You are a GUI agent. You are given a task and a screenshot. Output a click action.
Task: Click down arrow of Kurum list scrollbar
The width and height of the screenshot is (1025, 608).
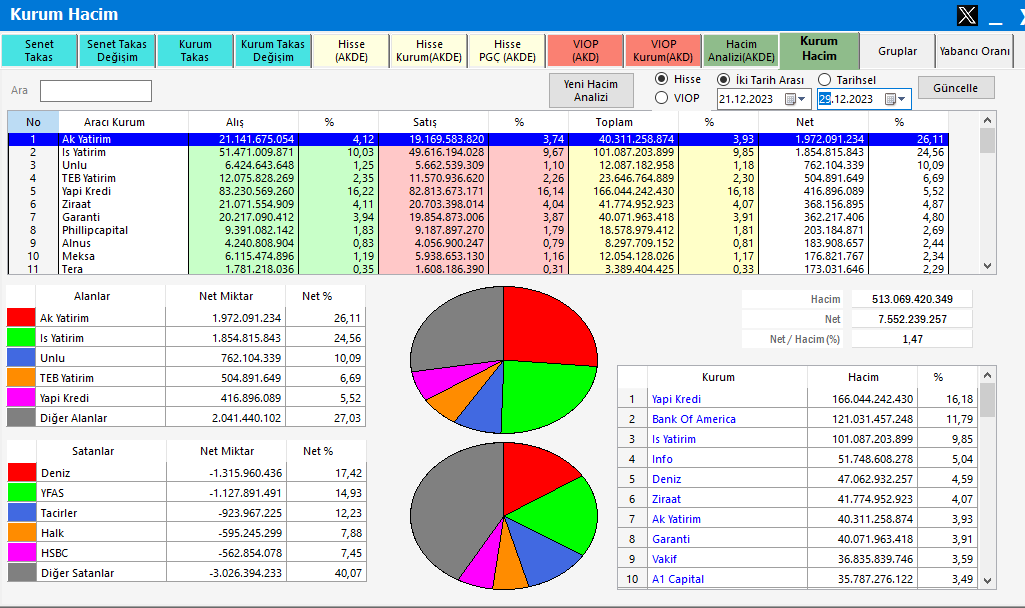988,581
